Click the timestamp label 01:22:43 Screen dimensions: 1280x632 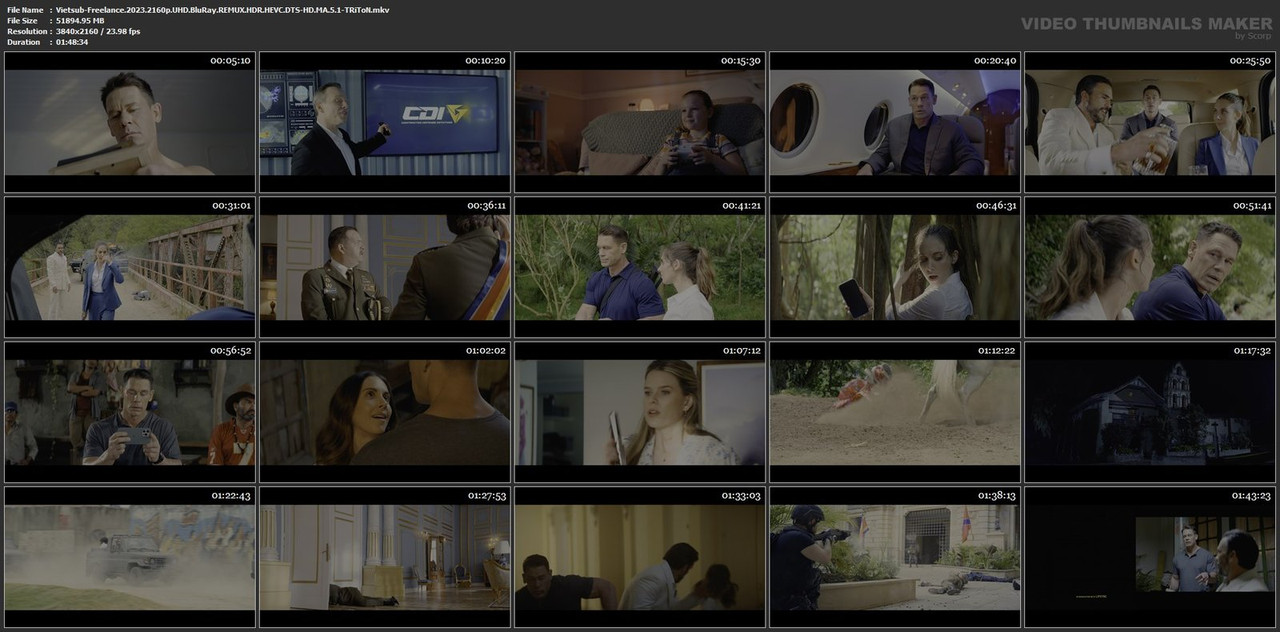[x=230, y=496]
